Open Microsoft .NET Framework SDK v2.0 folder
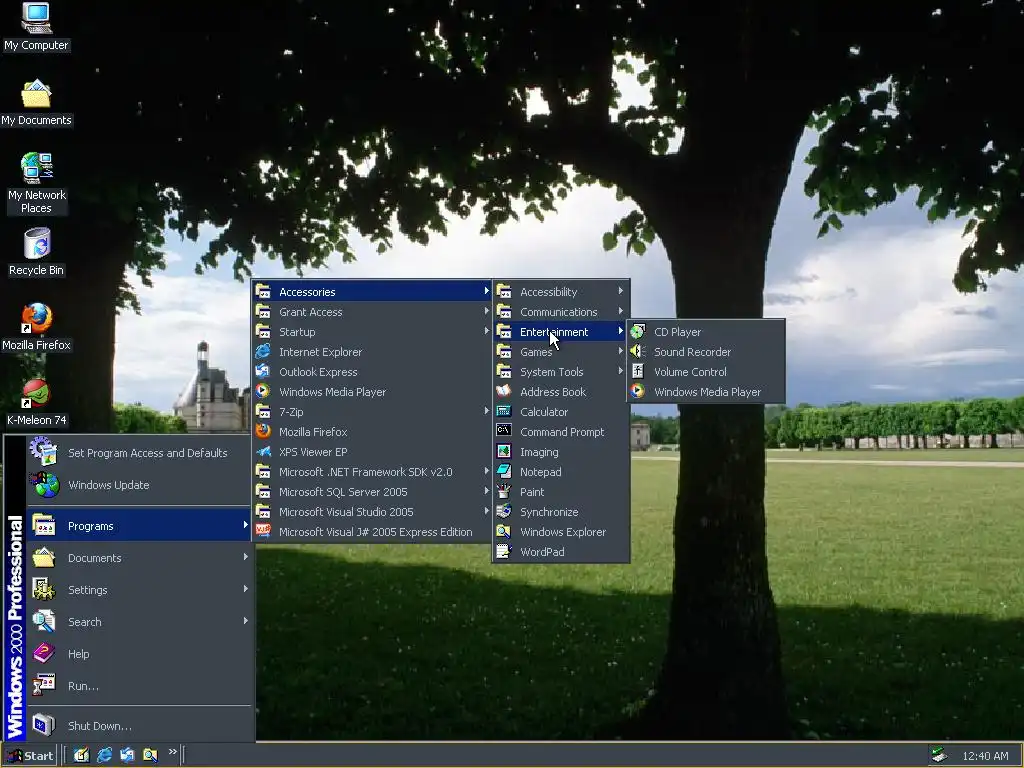Screen dimensions: 1024x768 click(372, 472)
